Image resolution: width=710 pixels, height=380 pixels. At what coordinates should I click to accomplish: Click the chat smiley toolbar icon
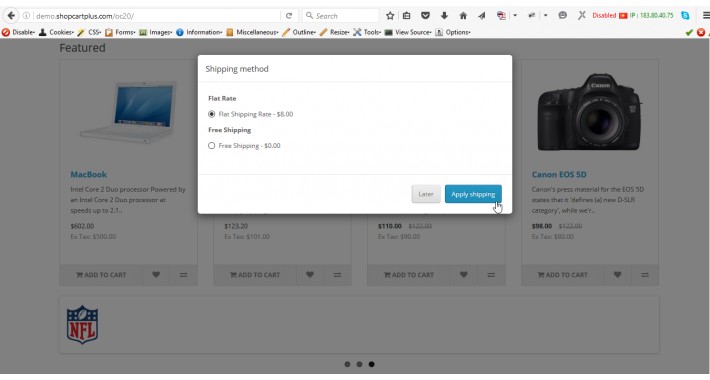tap(562, 15)
